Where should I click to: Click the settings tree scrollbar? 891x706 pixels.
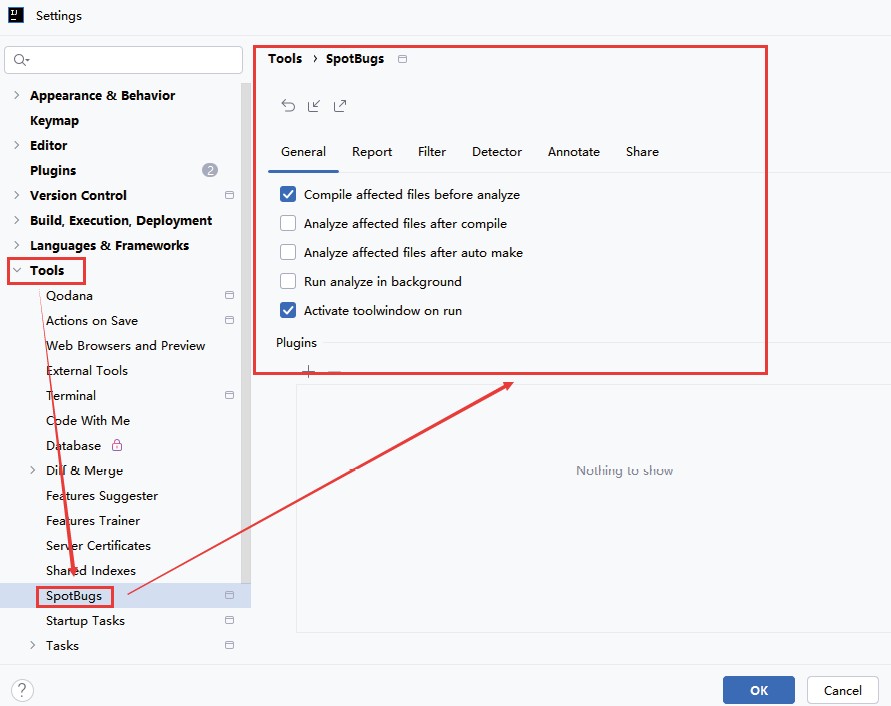[246, 333]
